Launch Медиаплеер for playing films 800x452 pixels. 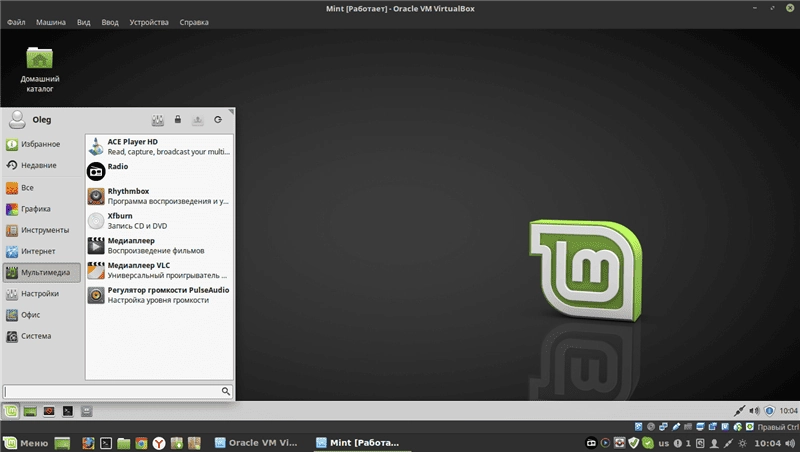pyautogui.click(x=159, y=245)
